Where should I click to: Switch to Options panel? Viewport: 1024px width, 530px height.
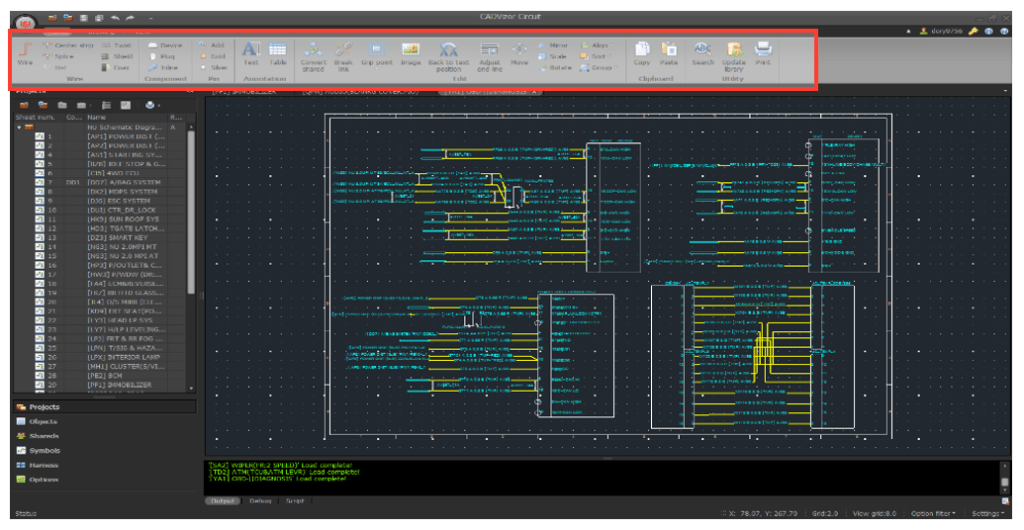pos(104,480)
